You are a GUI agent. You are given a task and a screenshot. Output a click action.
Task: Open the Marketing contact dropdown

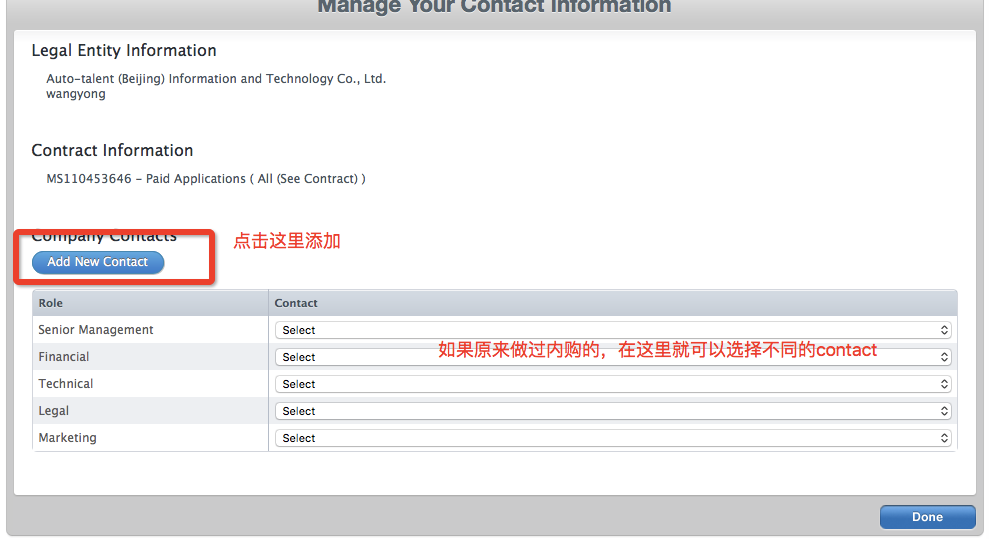(x=613, y=438)
